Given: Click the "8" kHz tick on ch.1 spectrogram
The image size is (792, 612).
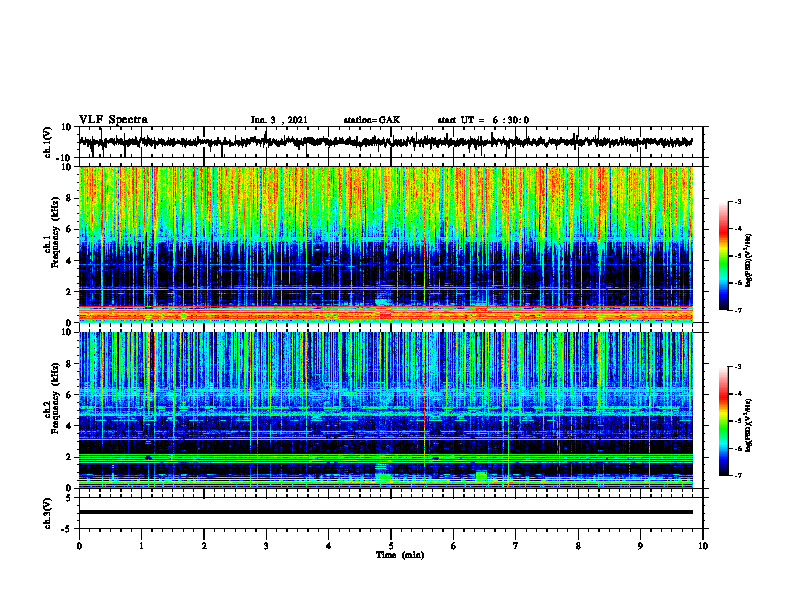Looking at the screenshot, I should coord(69,198).
